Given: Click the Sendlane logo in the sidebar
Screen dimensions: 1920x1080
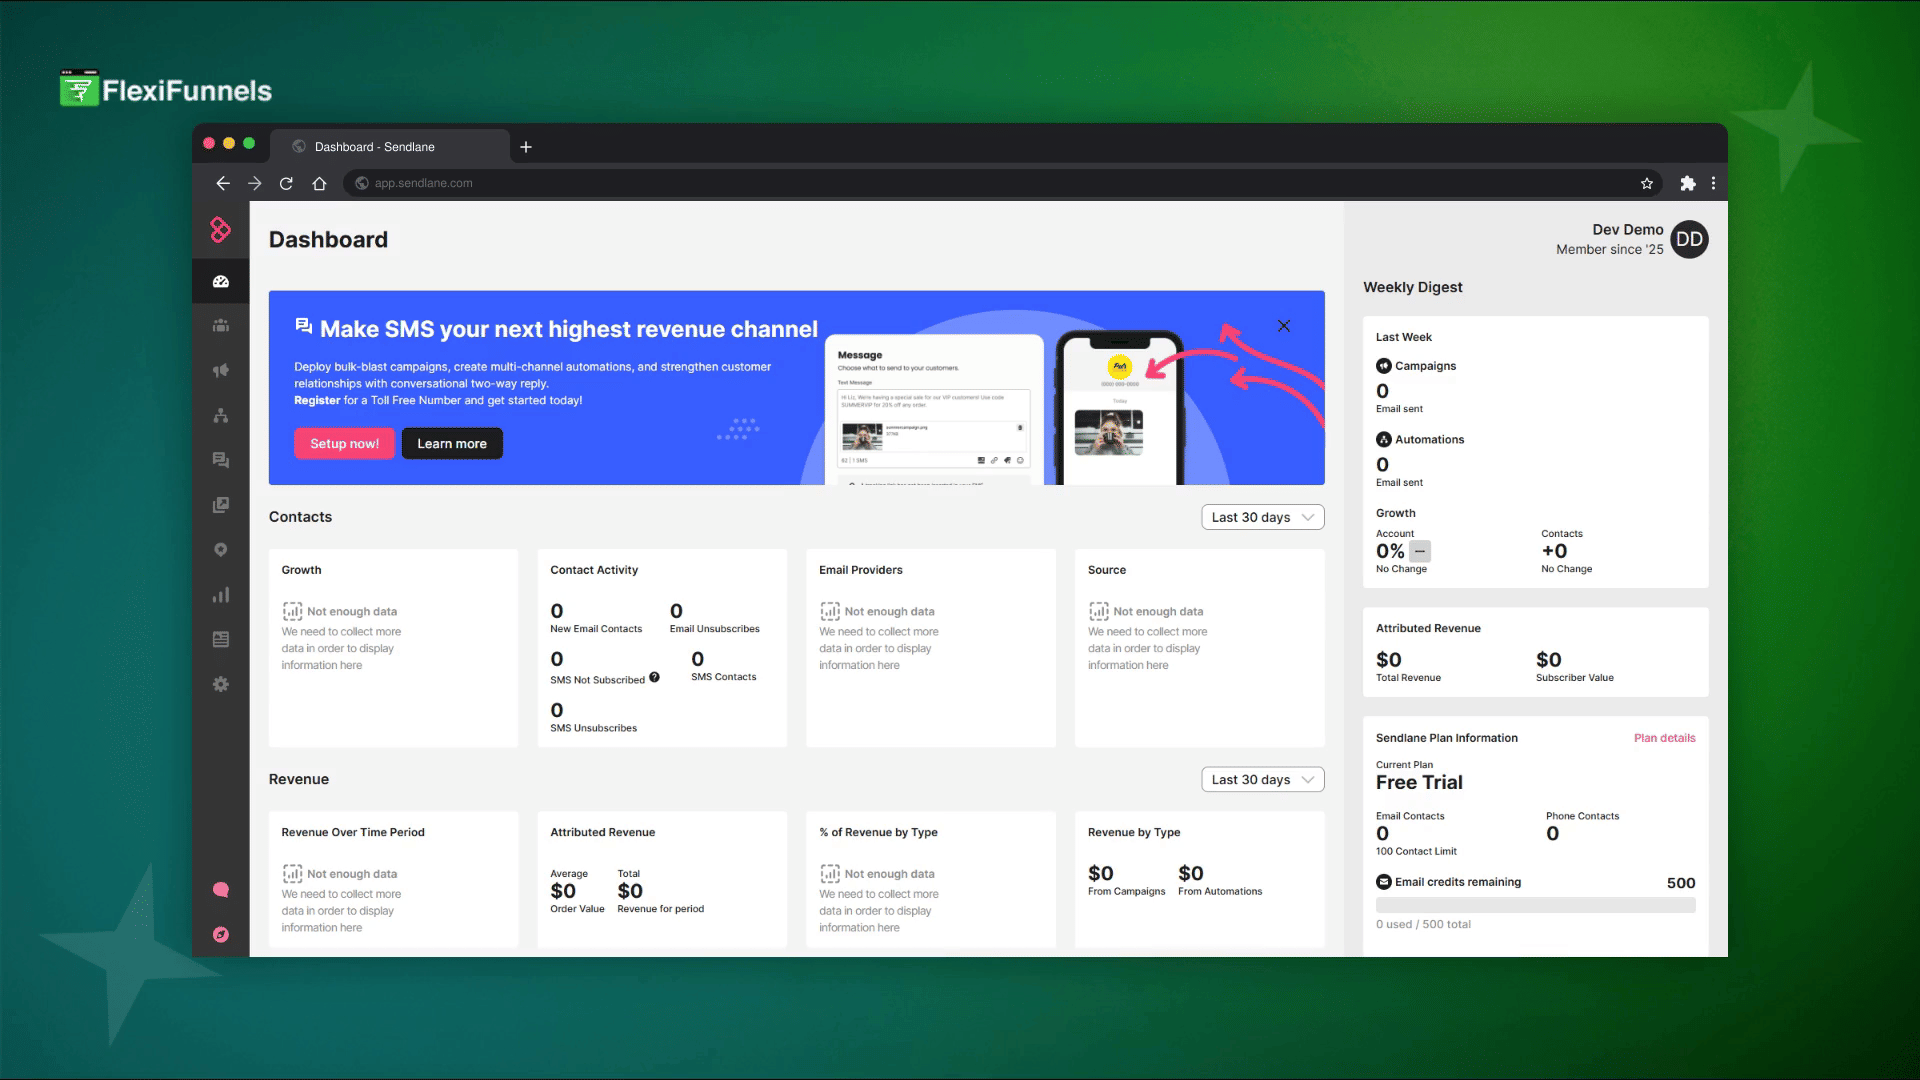Looking at the screenshot, I should (221, 230).
